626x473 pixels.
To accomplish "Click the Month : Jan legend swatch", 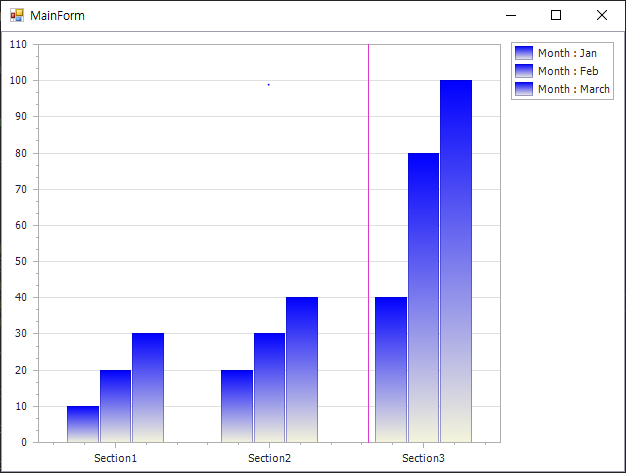I will (524, 53).
